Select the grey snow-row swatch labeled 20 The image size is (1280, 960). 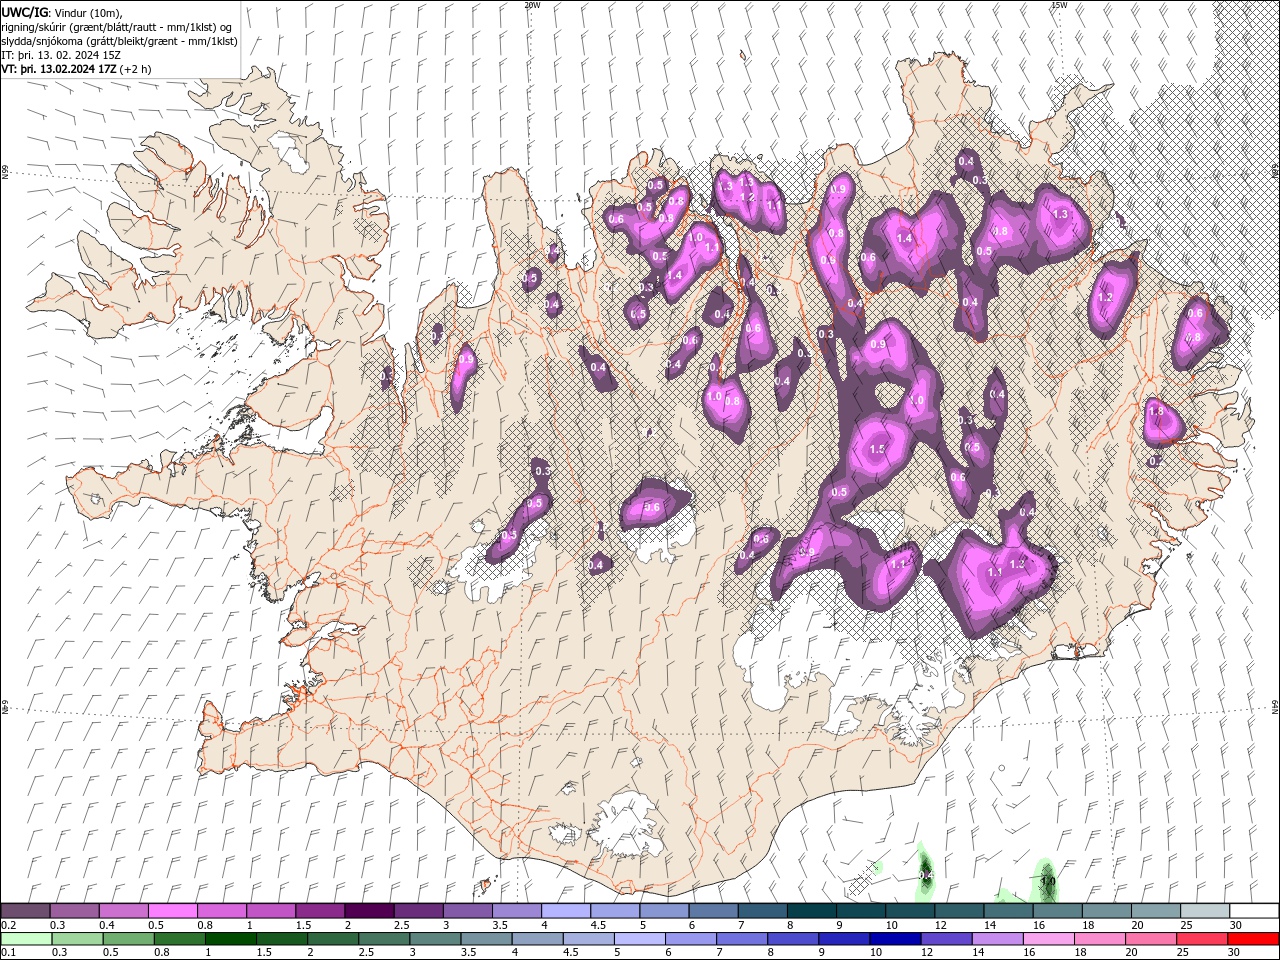pyautogui.click(x=1156, y=910)
